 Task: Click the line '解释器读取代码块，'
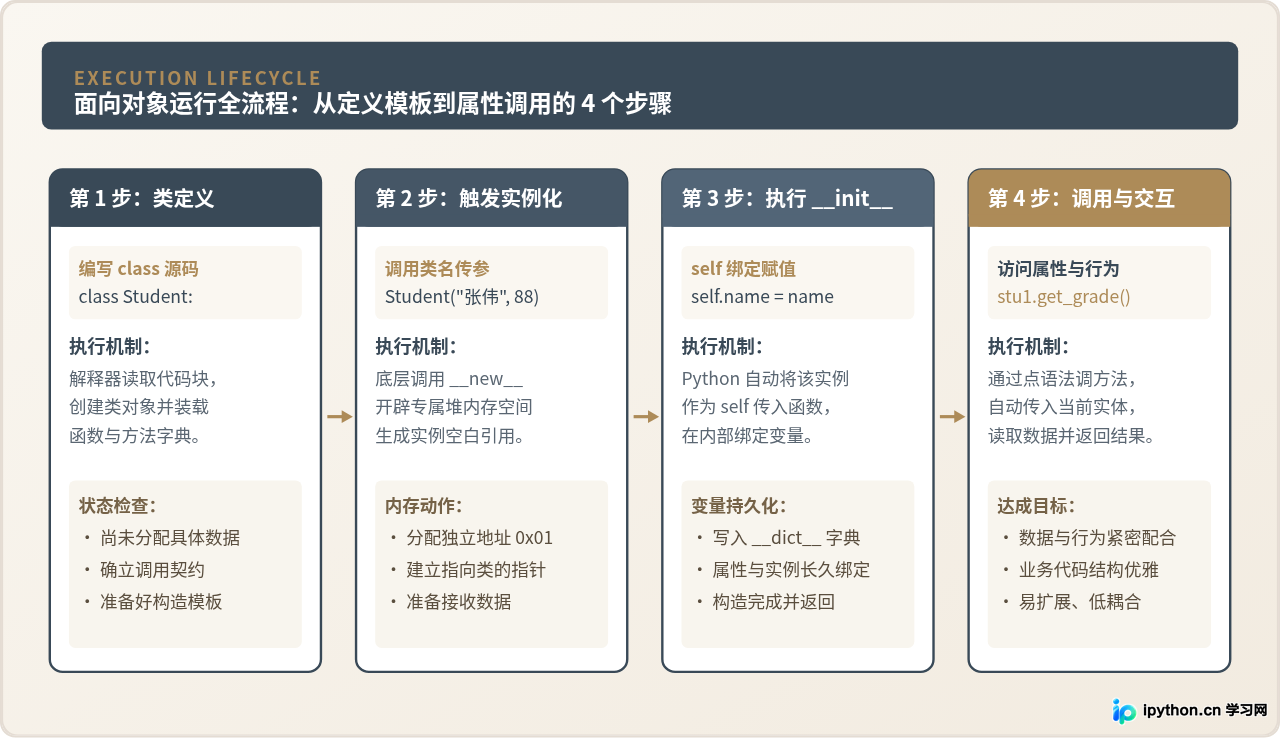[x=144, y=379]
